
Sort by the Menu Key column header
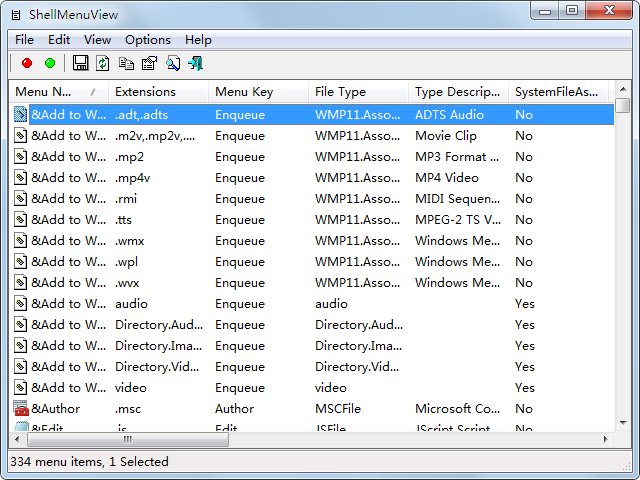point(258,92)
